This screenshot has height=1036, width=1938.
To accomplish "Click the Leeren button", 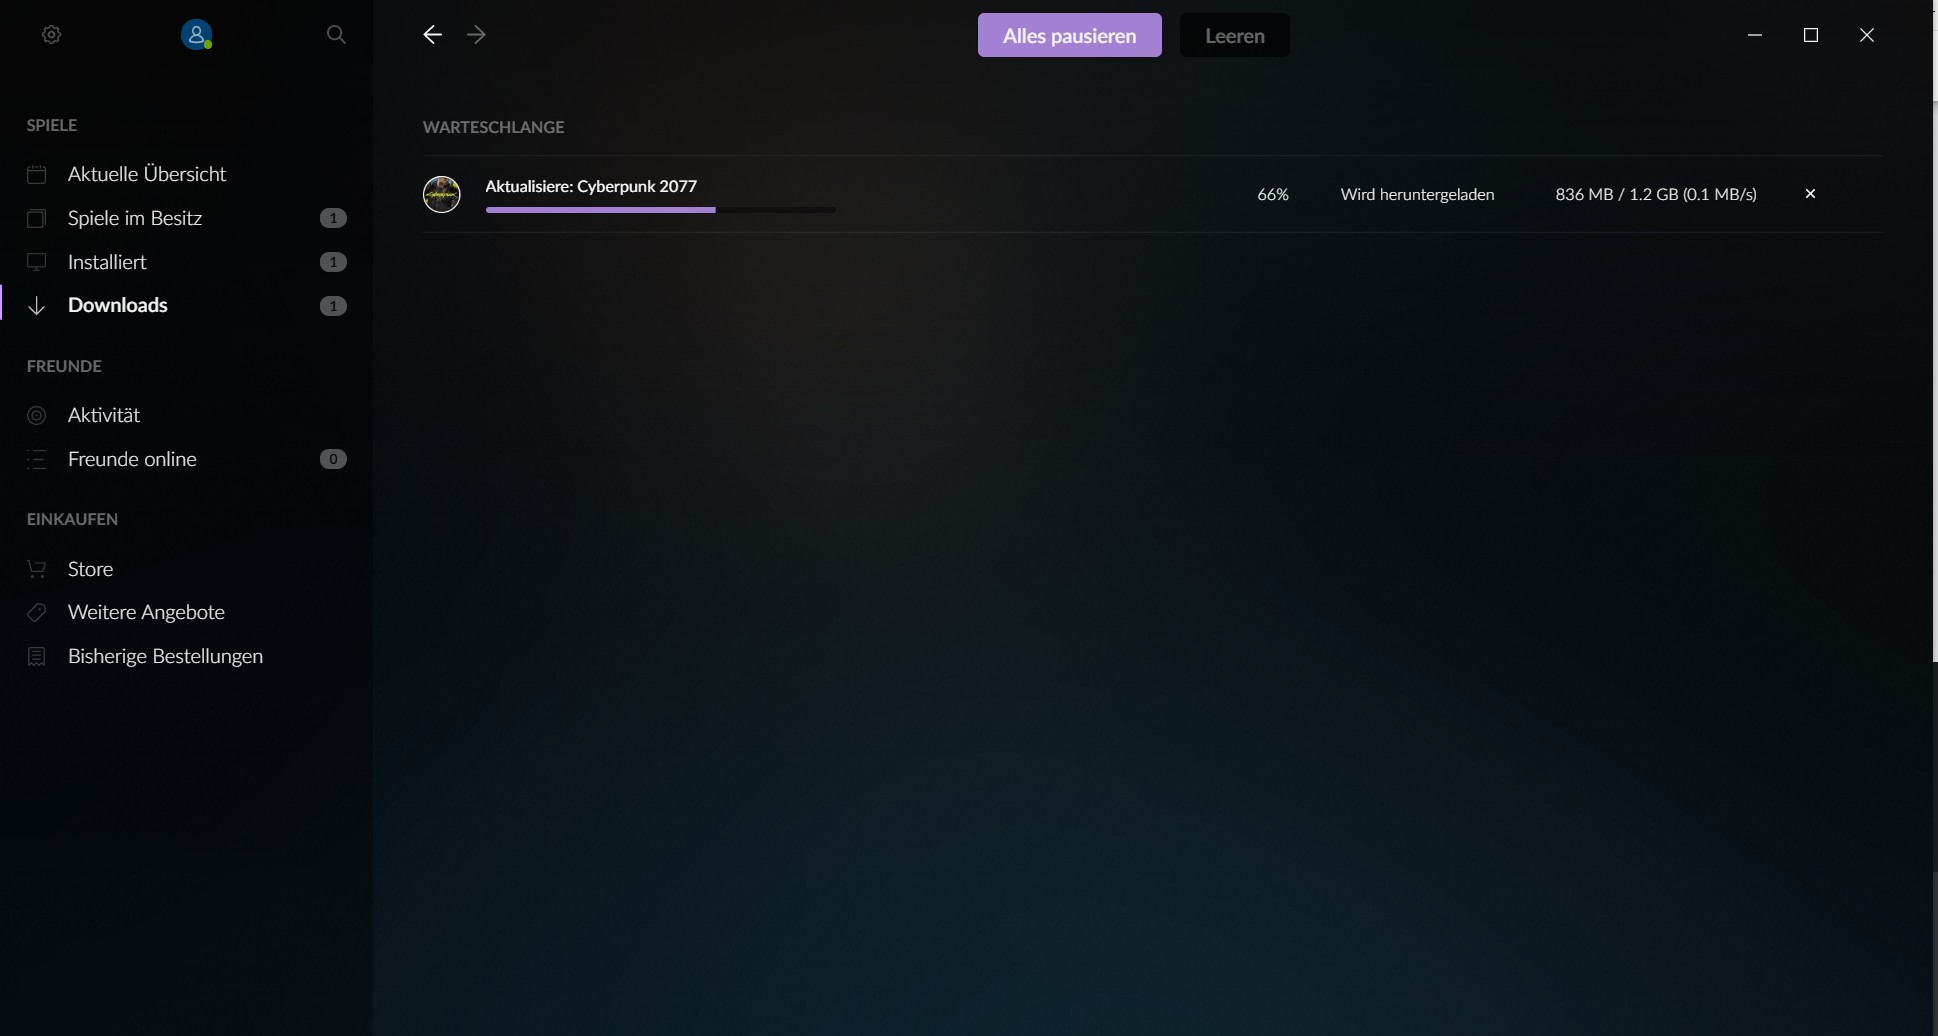I will pos(1235,35).
